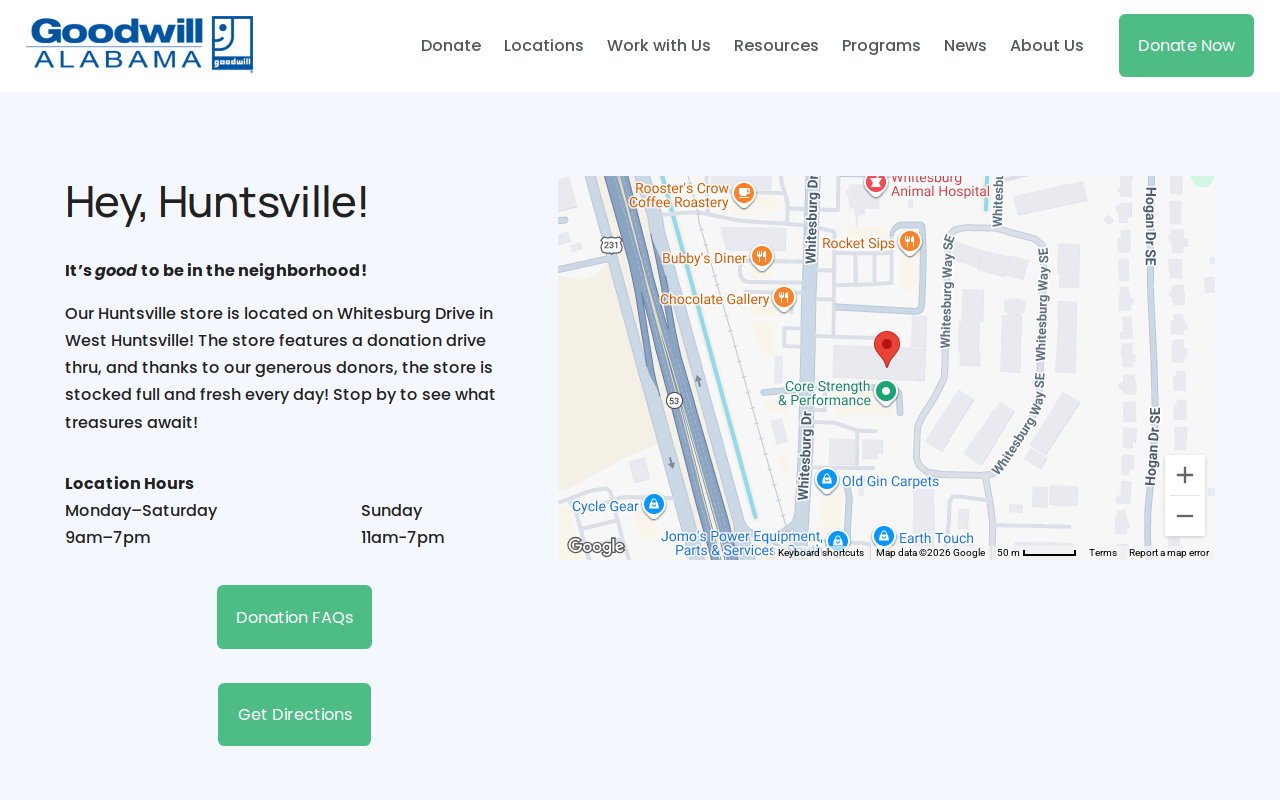Click the Monday–Saturday hours text

pyautogui.click(x=141, y=510)
